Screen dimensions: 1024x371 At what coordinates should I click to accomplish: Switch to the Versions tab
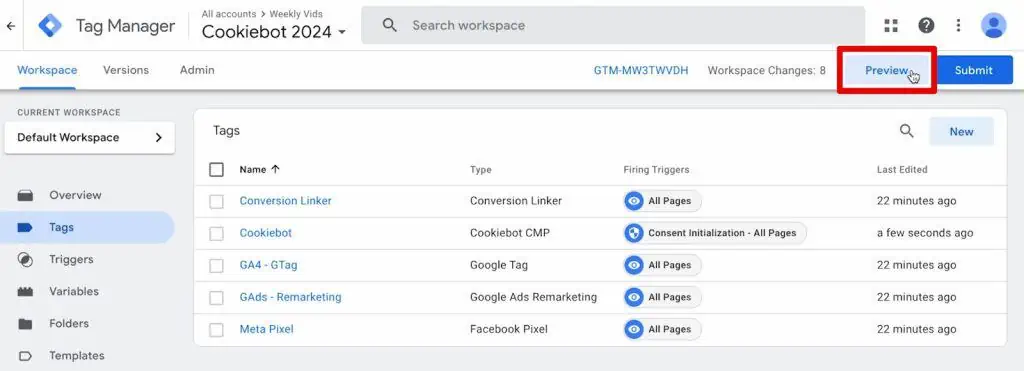126,70
